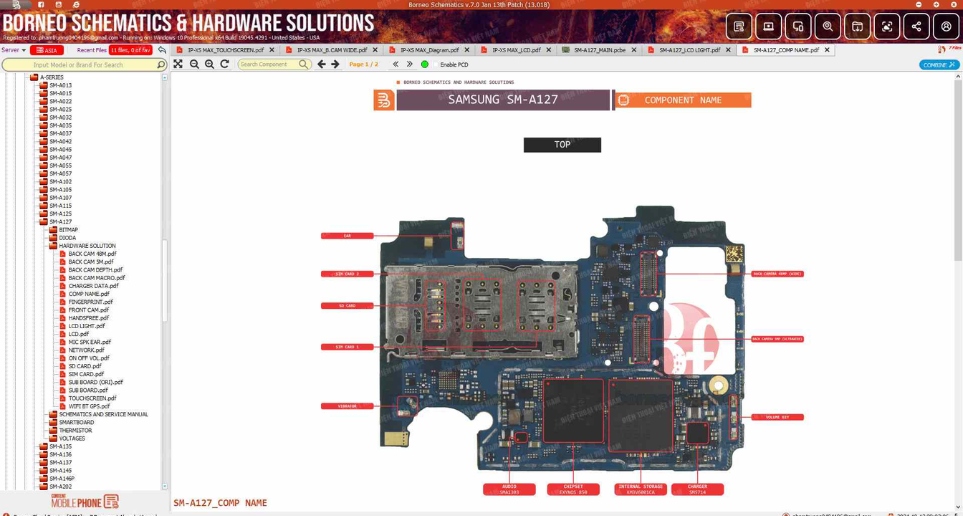Go to previous page with left arrow
The height and width of the screenshot is (516, 963).
click(321, 64)
